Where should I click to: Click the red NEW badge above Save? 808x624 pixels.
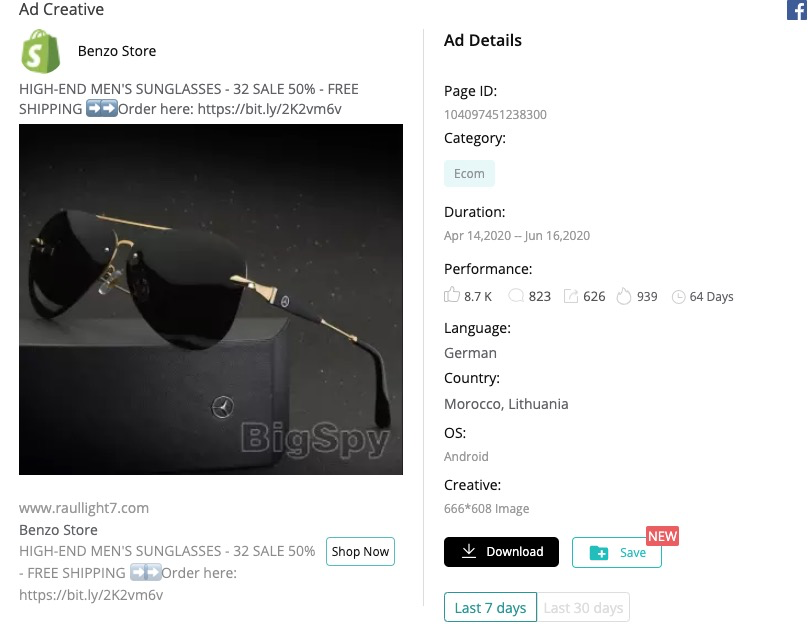662,535
